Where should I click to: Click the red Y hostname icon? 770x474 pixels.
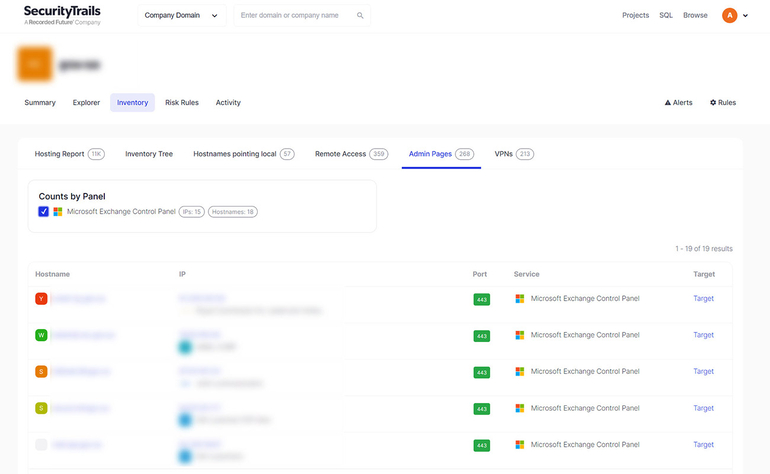pyautogui.click(x=41, y=299)
